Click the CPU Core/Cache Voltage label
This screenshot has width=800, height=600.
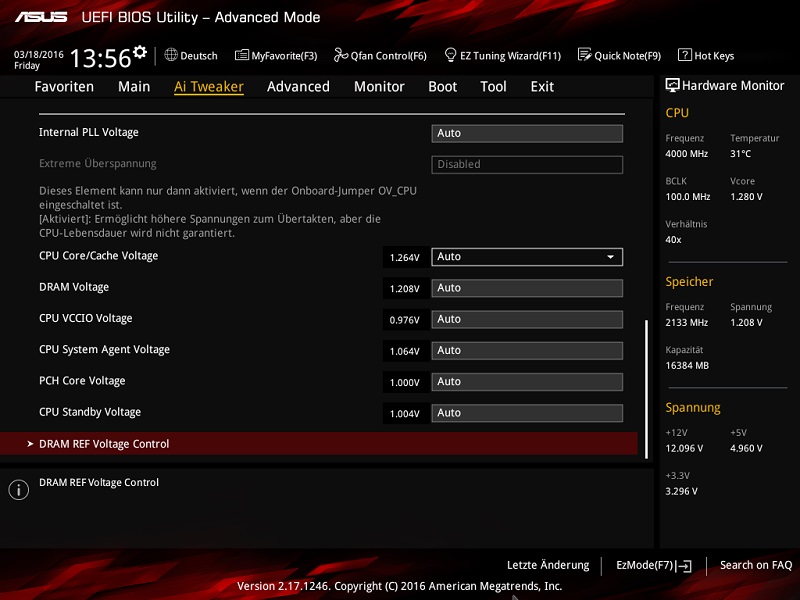98,256
